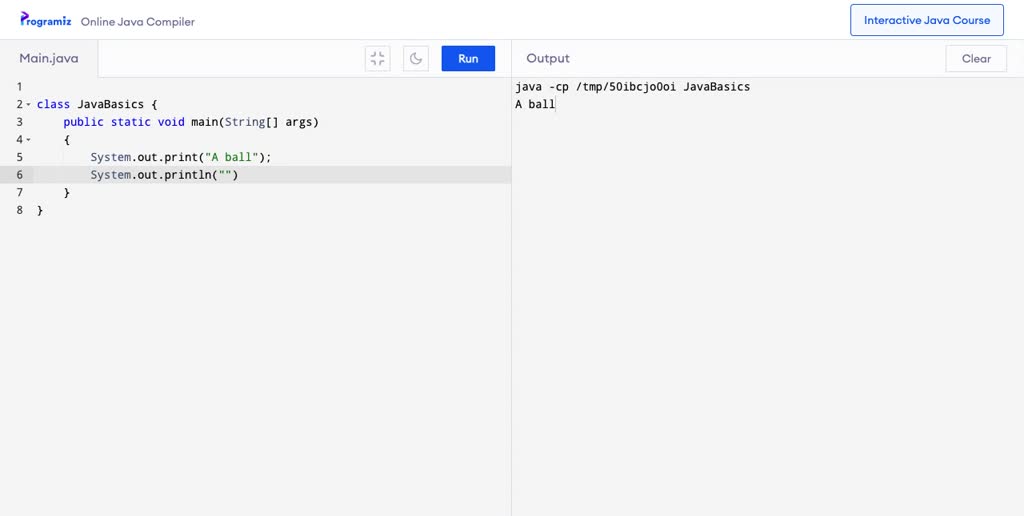Click the "A ball" output text

coord(535,104)
